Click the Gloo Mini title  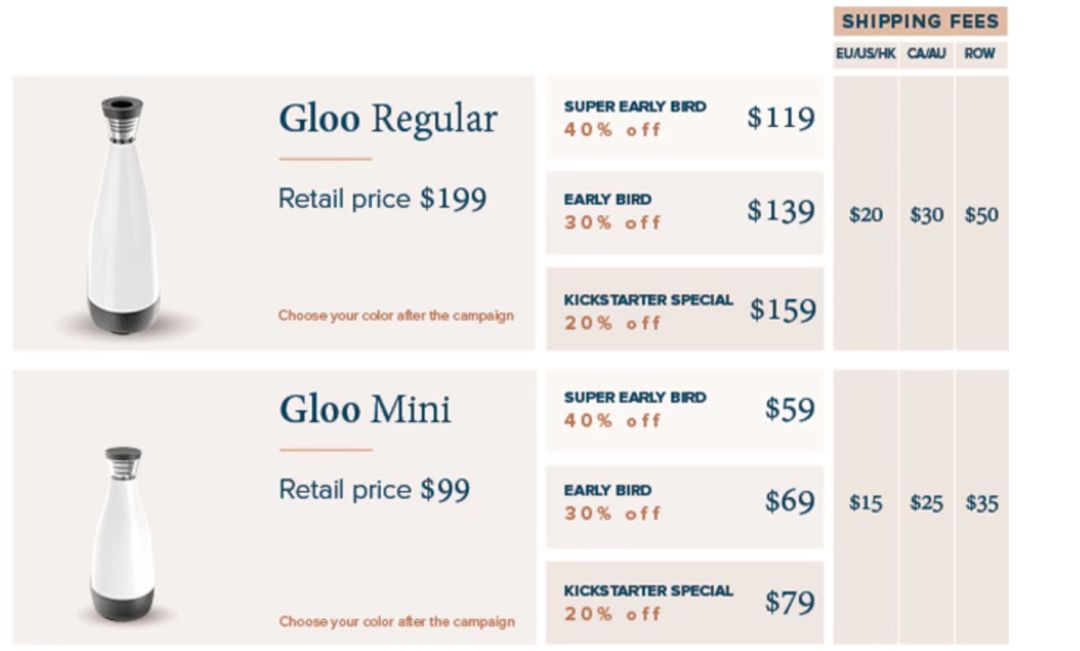(x=364, y=410)
